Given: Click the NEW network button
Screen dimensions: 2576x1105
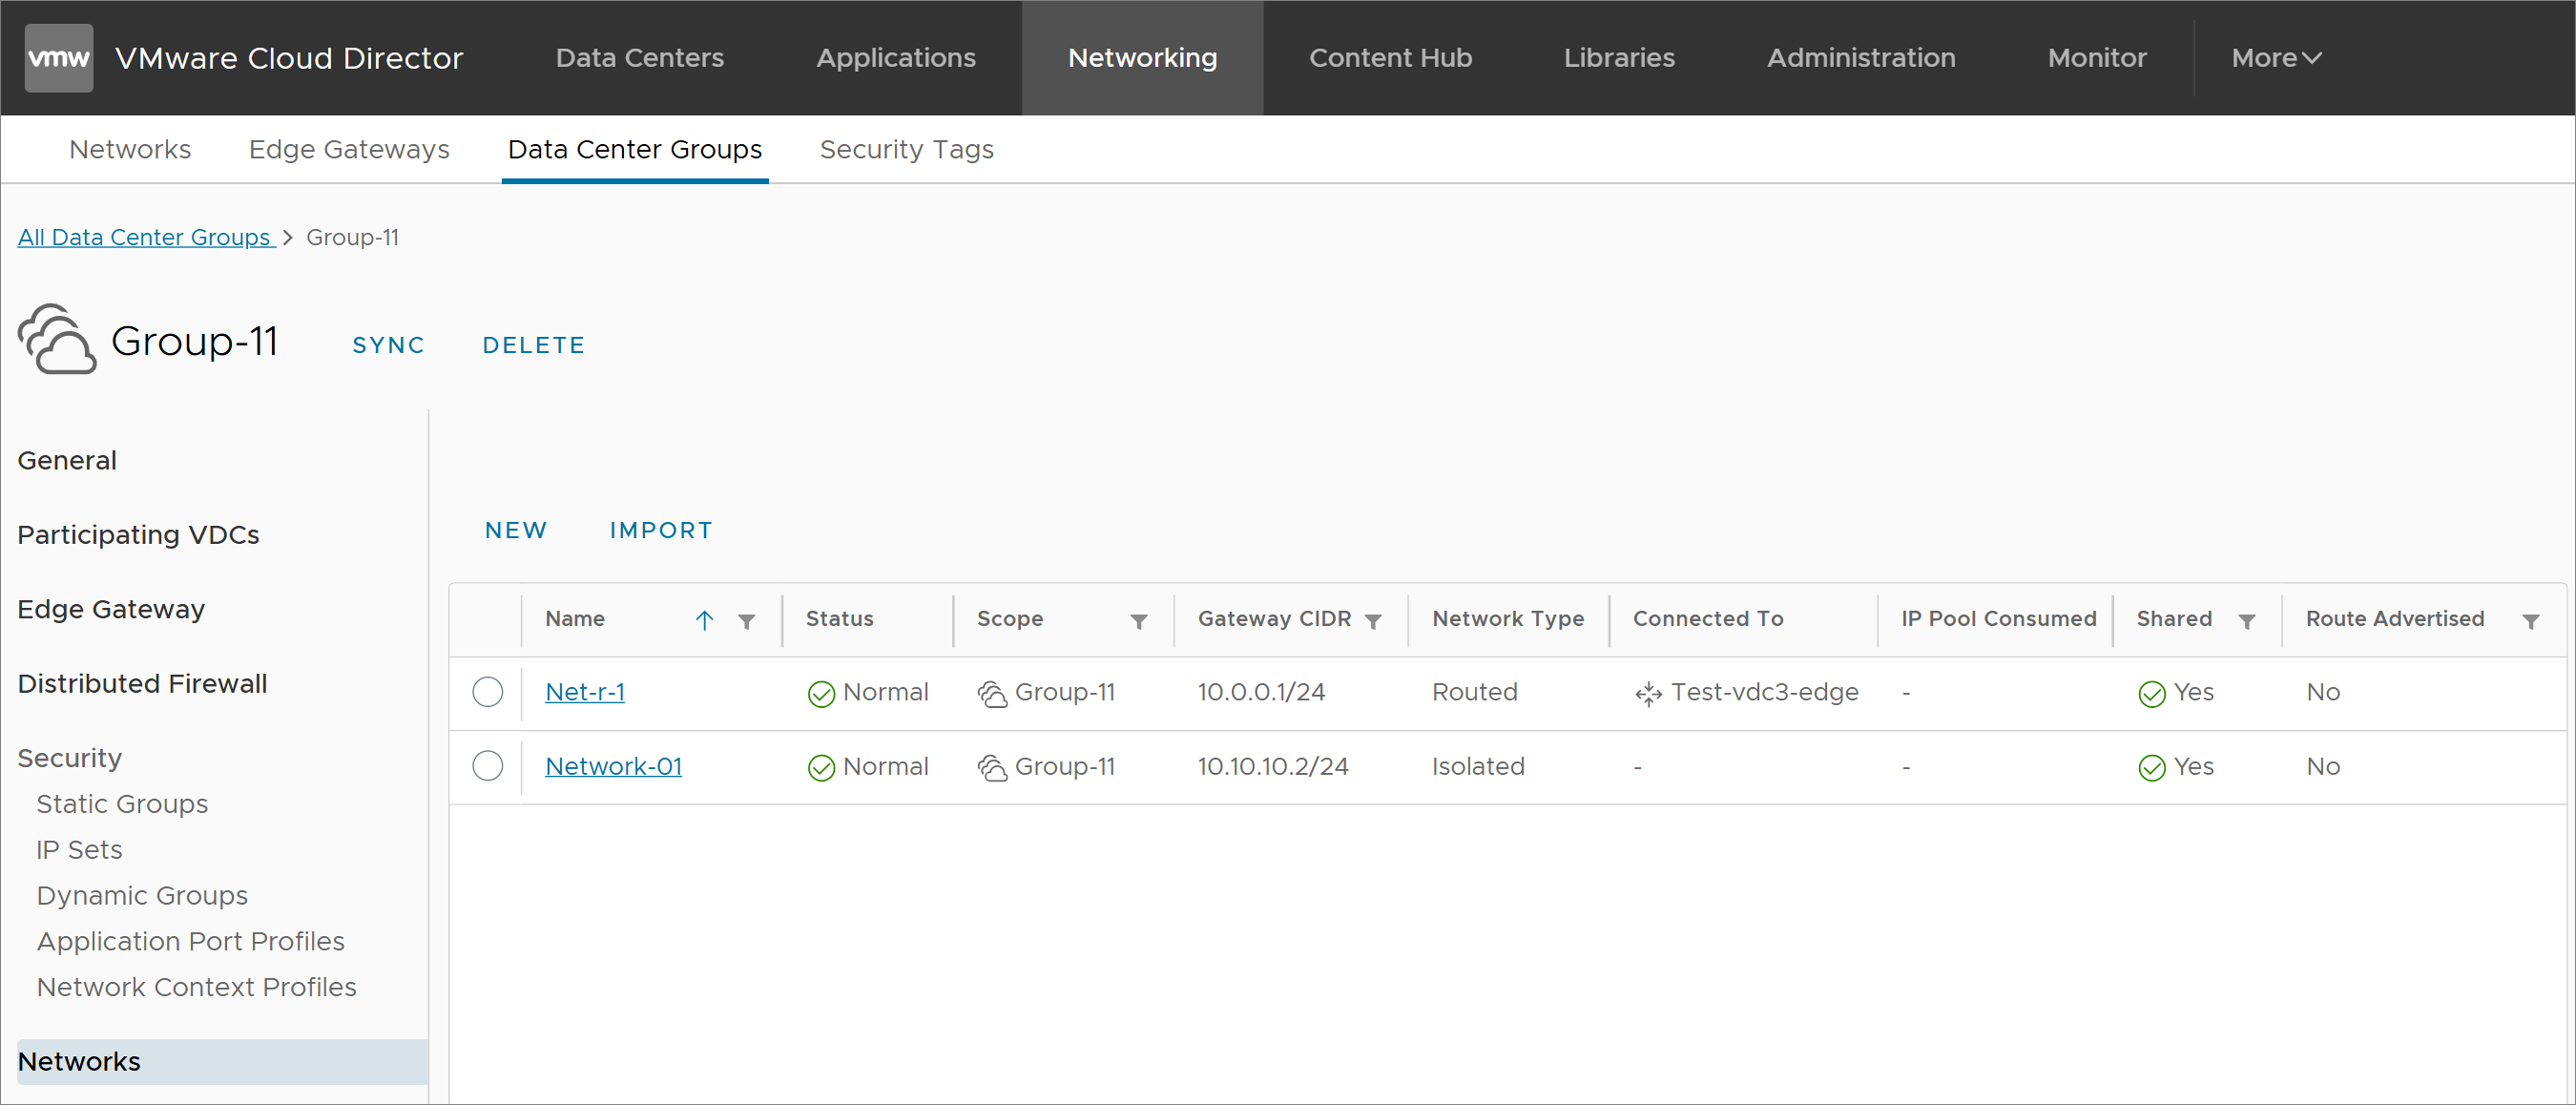Looking at the screenshot, I should pyautogui.click(x=516, y=530).
